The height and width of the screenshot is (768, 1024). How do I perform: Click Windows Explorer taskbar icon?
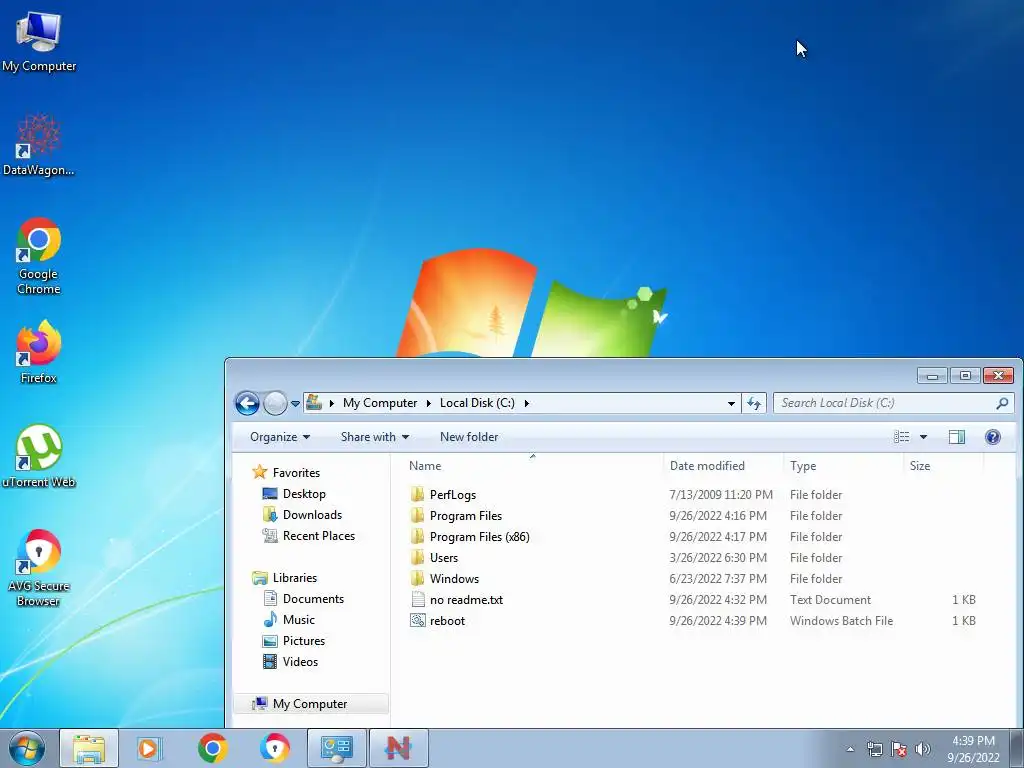89,748
